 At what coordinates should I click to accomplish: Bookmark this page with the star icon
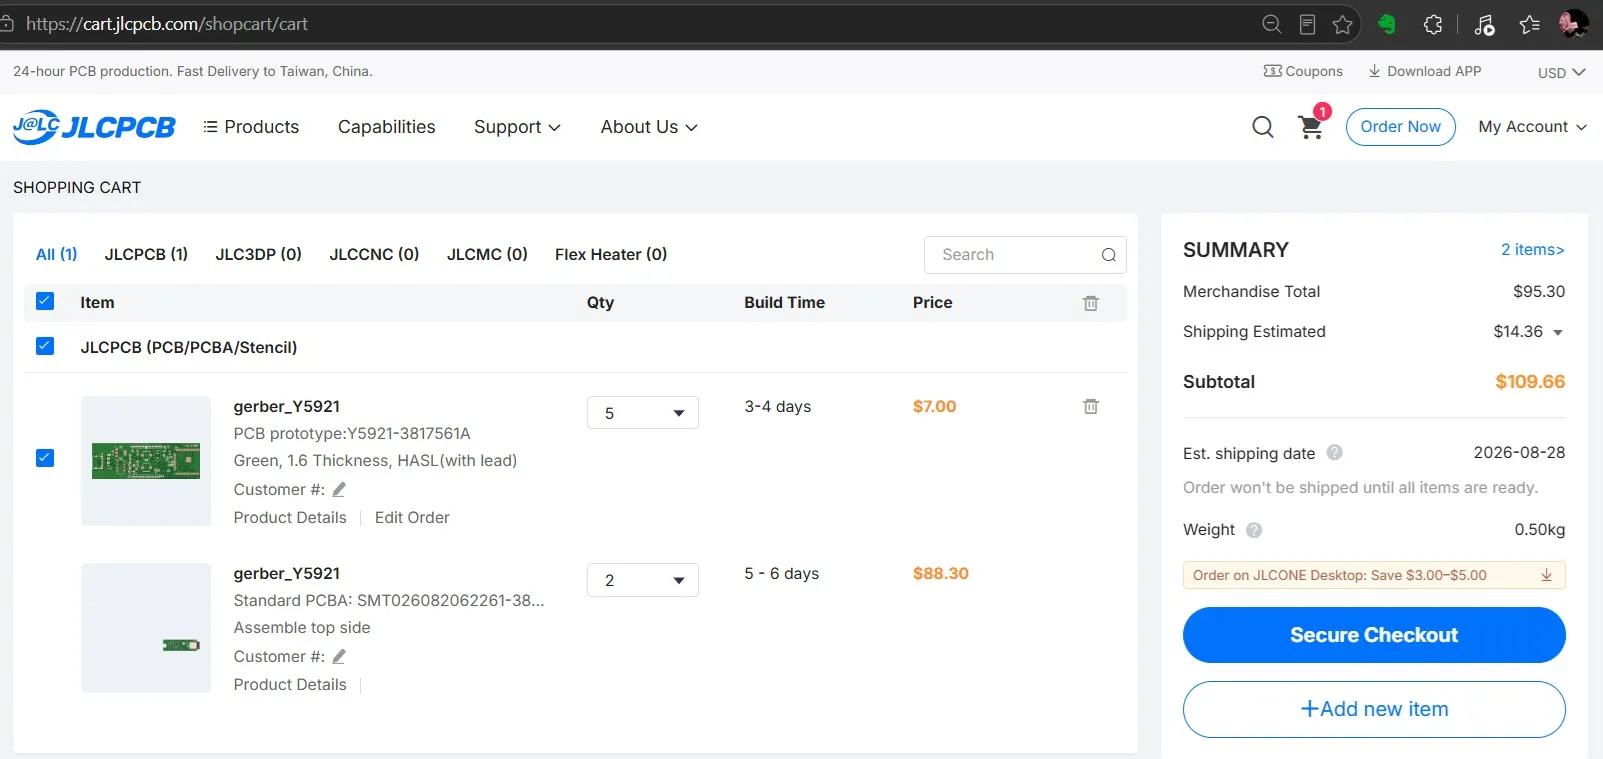point(1343,24)
